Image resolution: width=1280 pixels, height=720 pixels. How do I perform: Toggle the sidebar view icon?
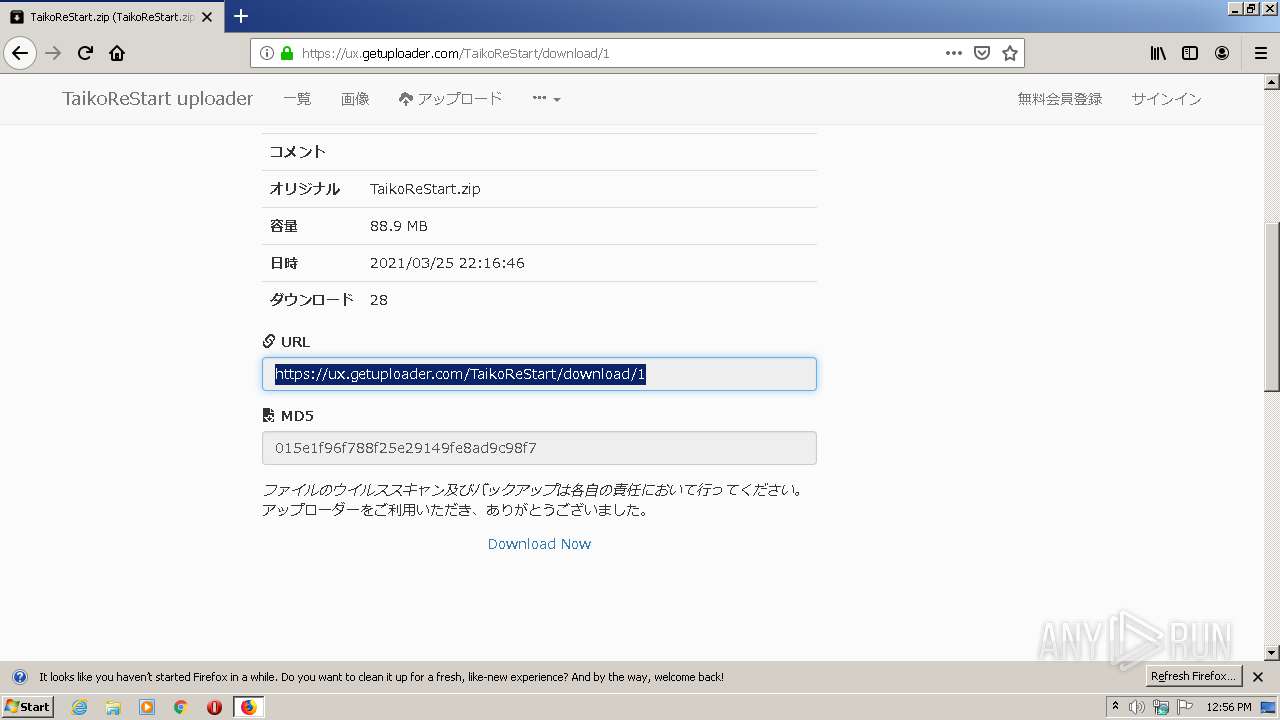click(1190, 53)
